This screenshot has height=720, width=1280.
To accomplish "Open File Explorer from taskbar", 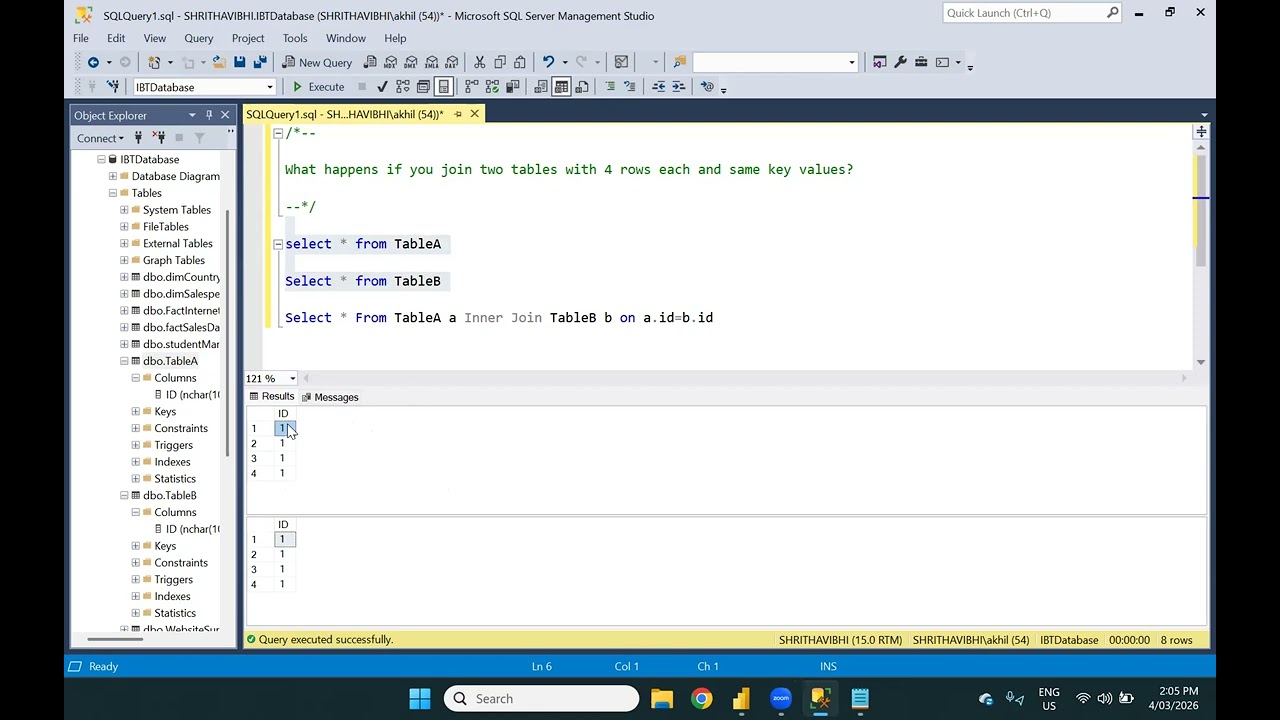I will (662, 698).
